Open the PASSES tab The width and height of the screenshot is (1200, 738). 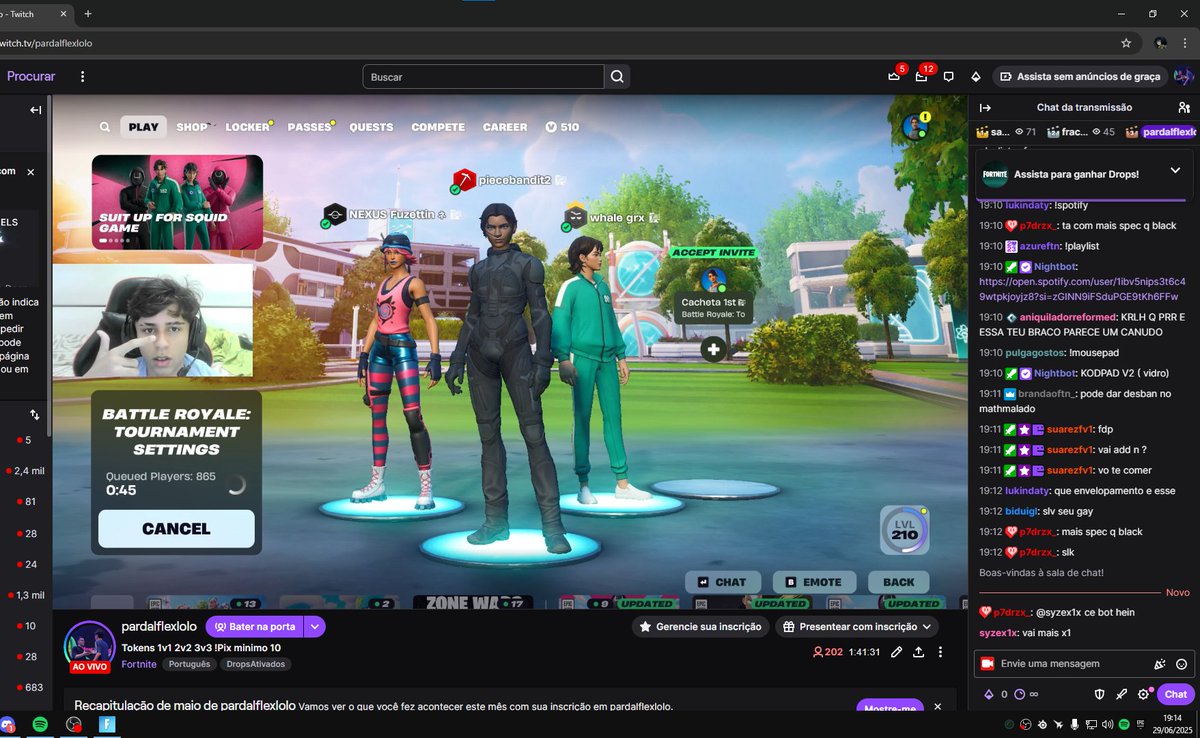click(309, 127)
